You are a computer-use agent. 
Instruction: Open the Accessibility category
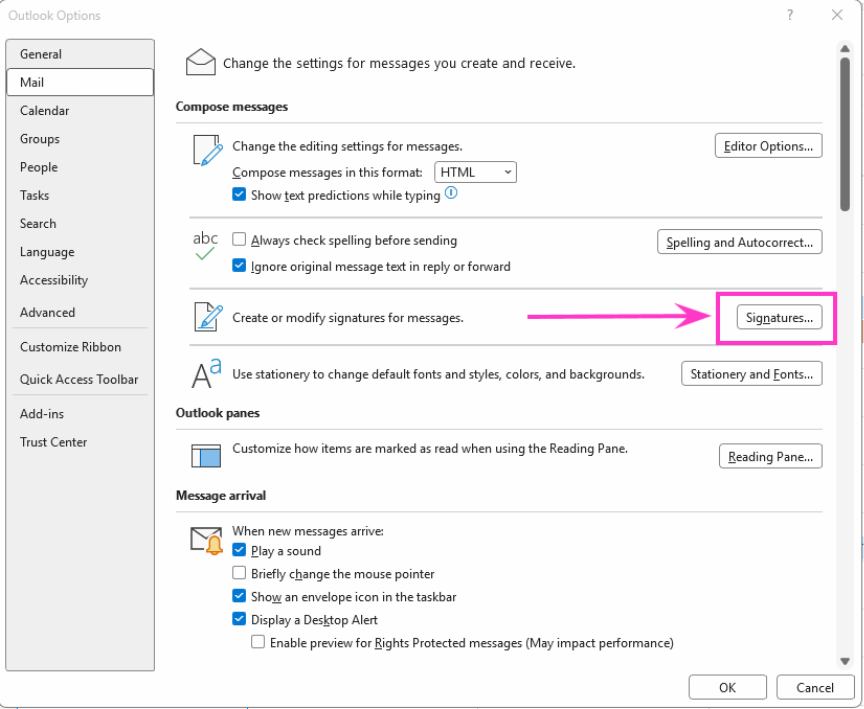pyautogui.click(x=80, y=280)
